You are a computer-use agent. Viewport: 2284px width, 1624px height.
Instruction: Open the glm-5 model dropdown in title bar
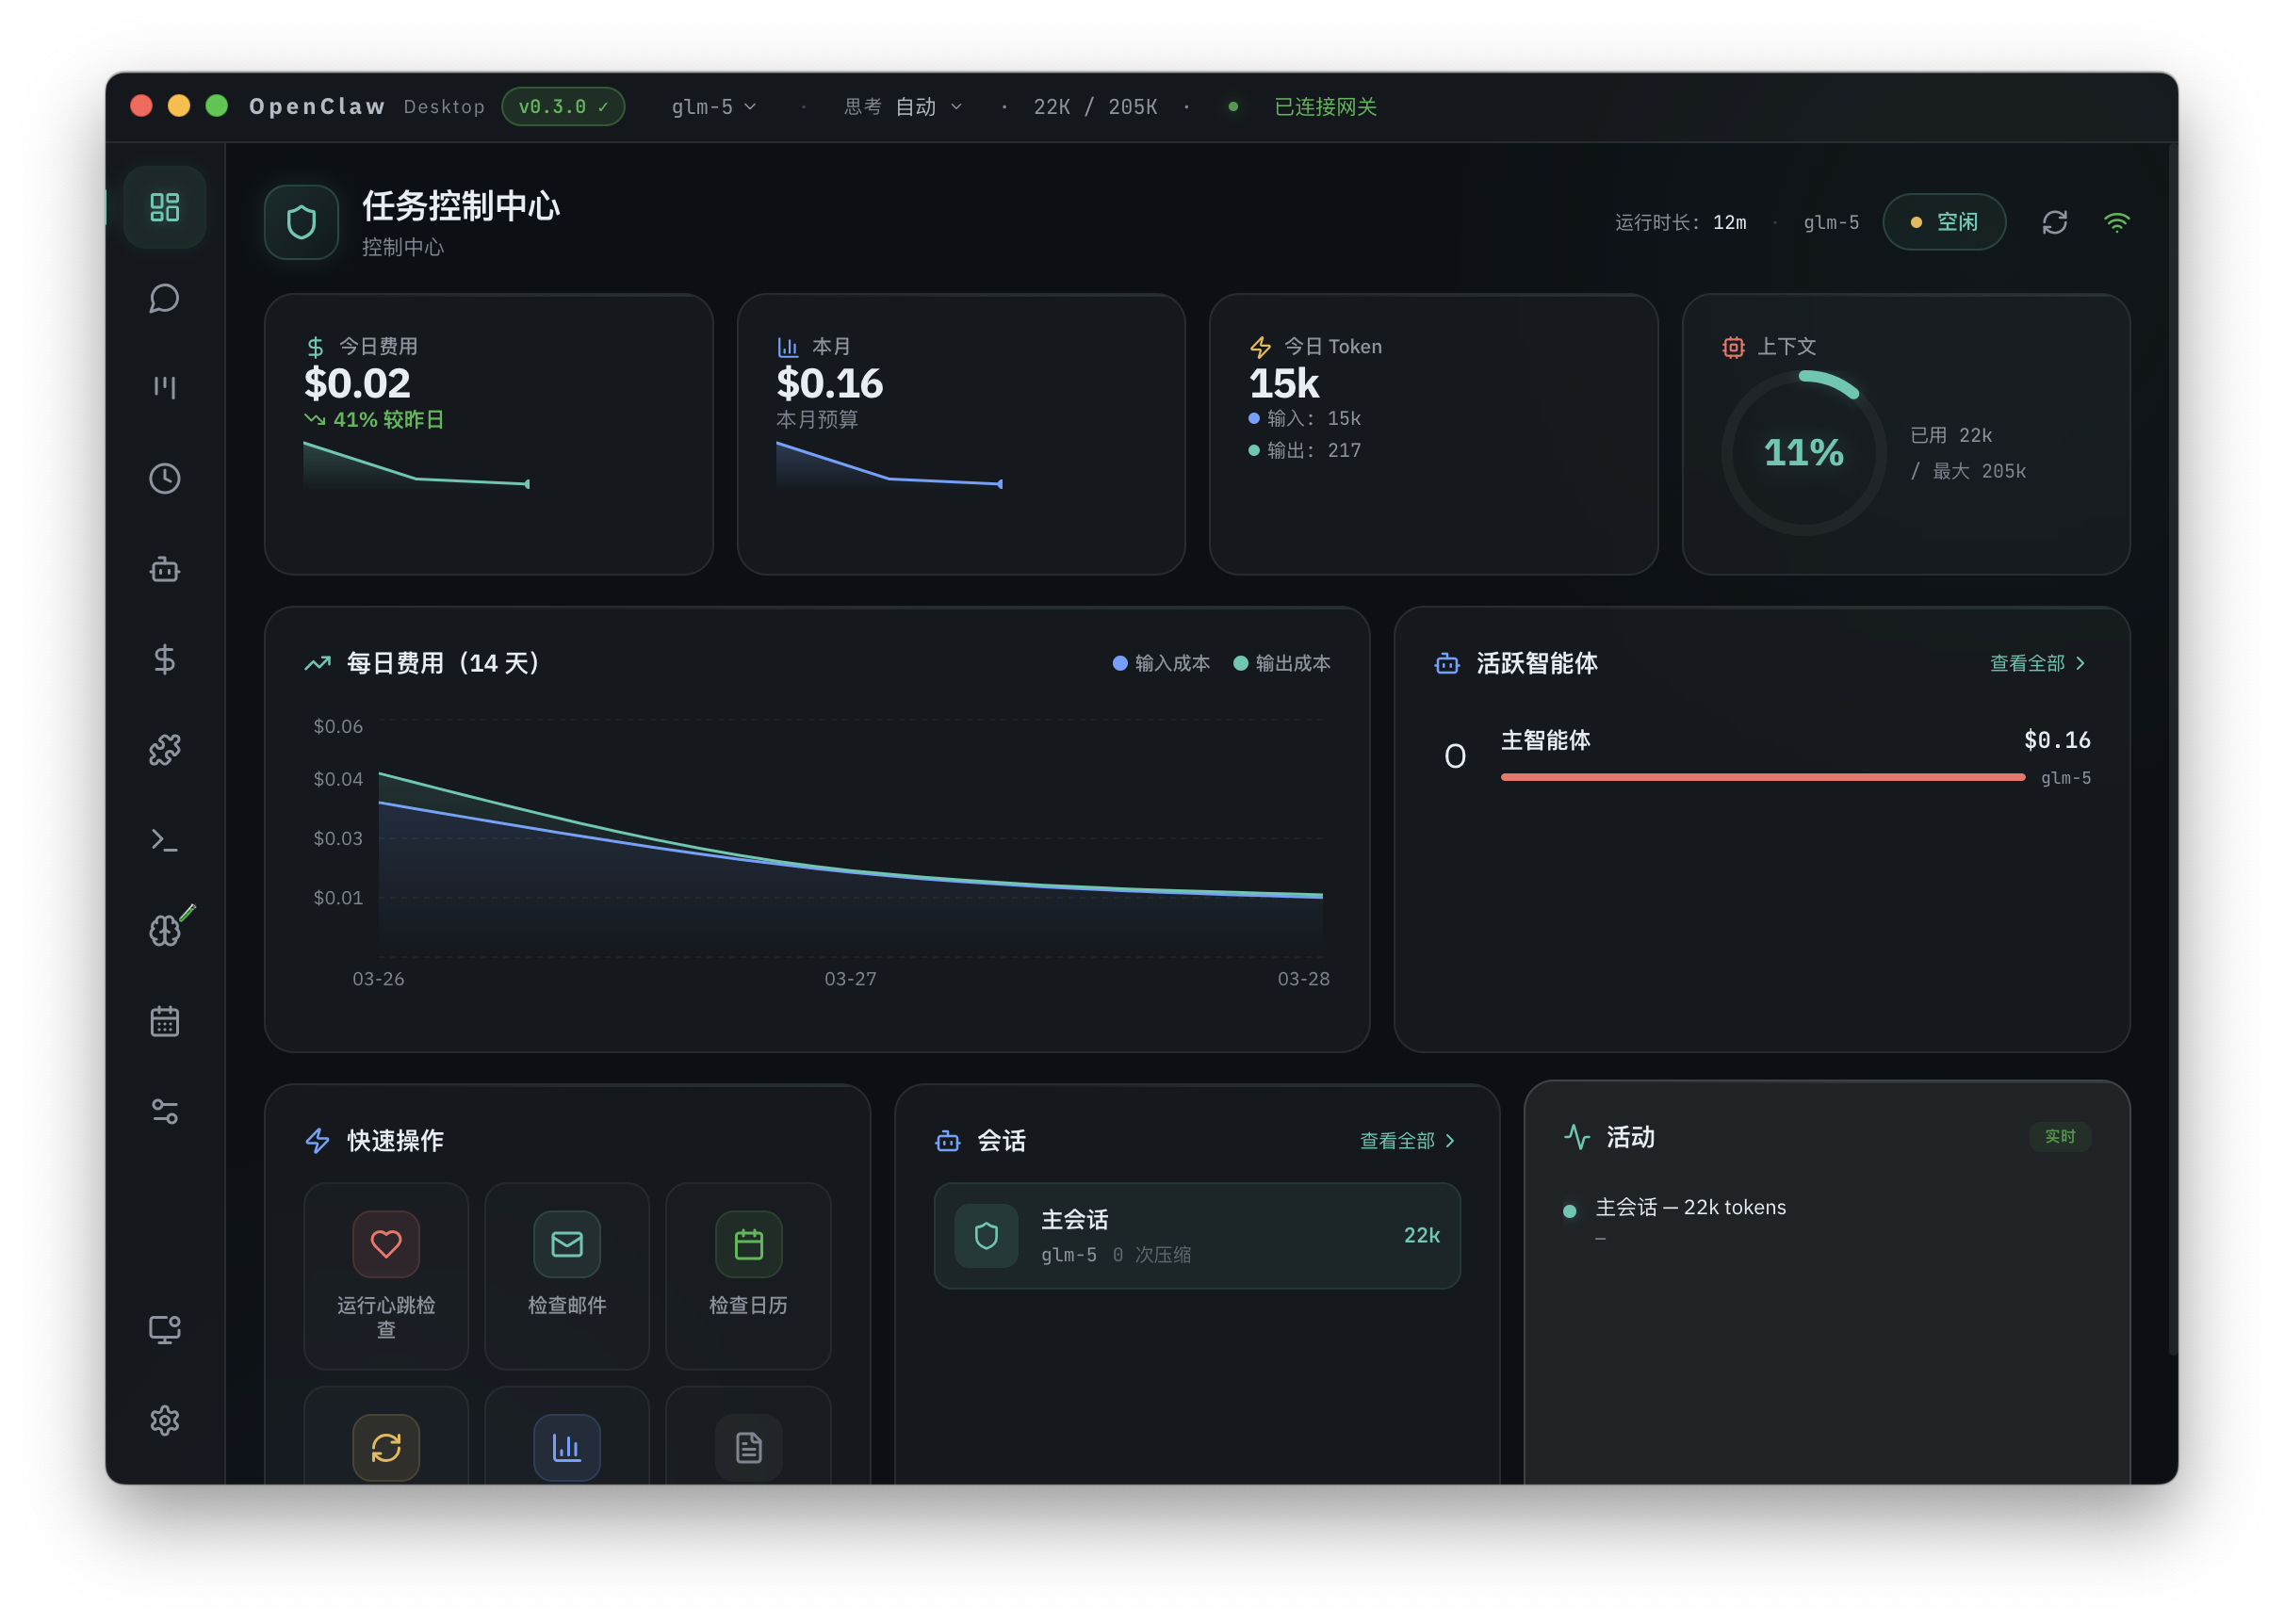[x=714, y=106]
